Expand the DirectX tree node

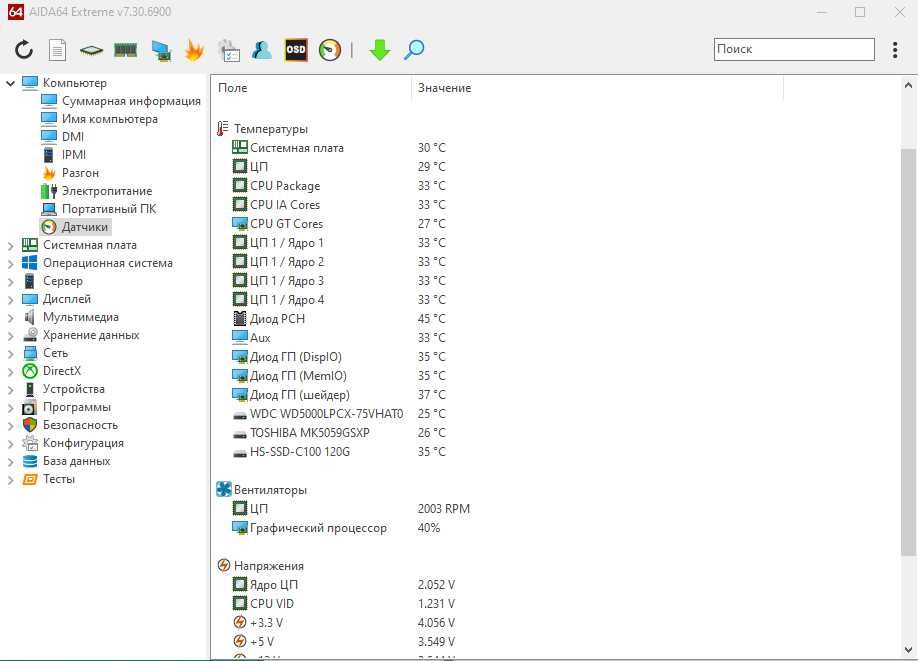[10, 372]
